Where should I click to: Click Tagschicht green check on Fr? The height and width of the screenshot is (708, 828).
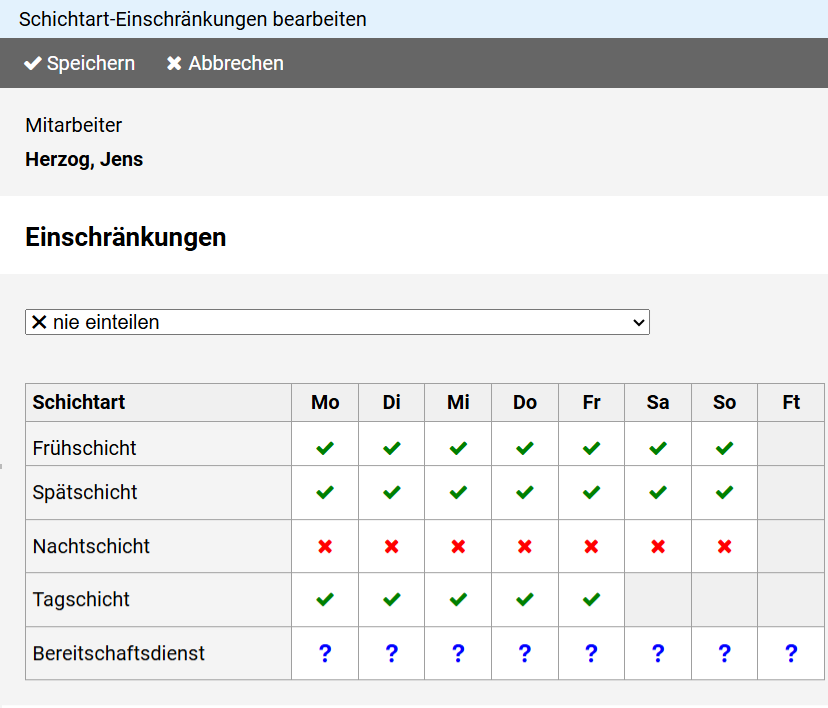point(591,599)
